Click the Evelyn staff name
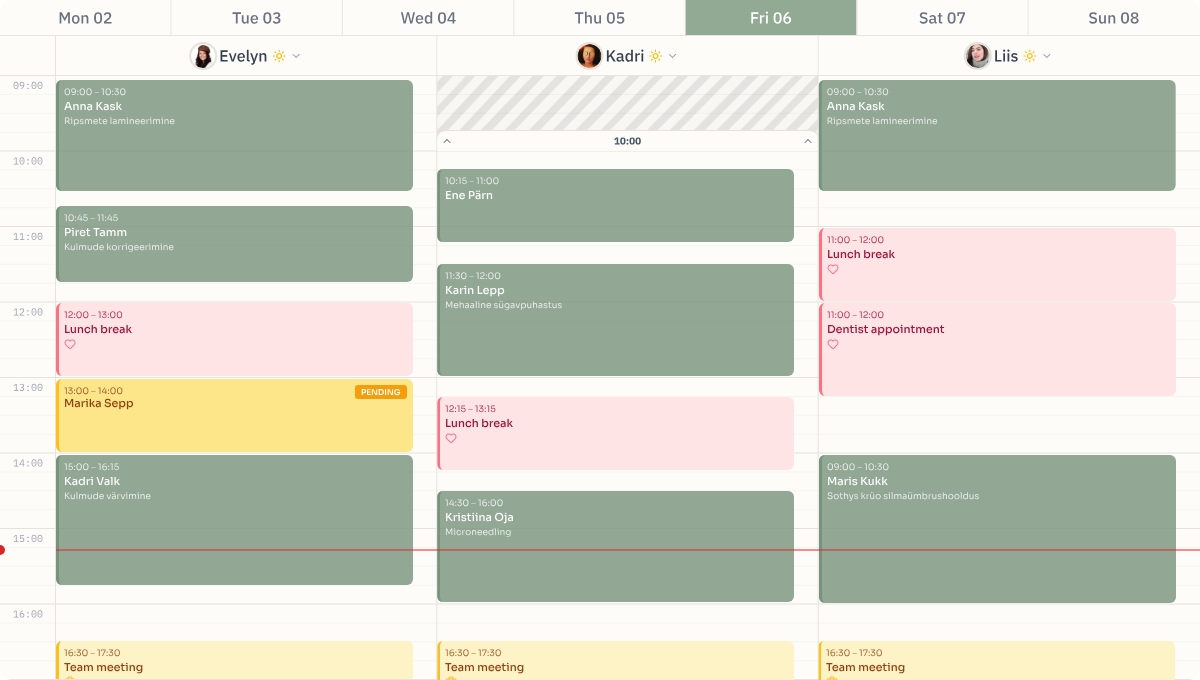The width and height of the screenshot is (1200, 680). [x=243, y=56]
